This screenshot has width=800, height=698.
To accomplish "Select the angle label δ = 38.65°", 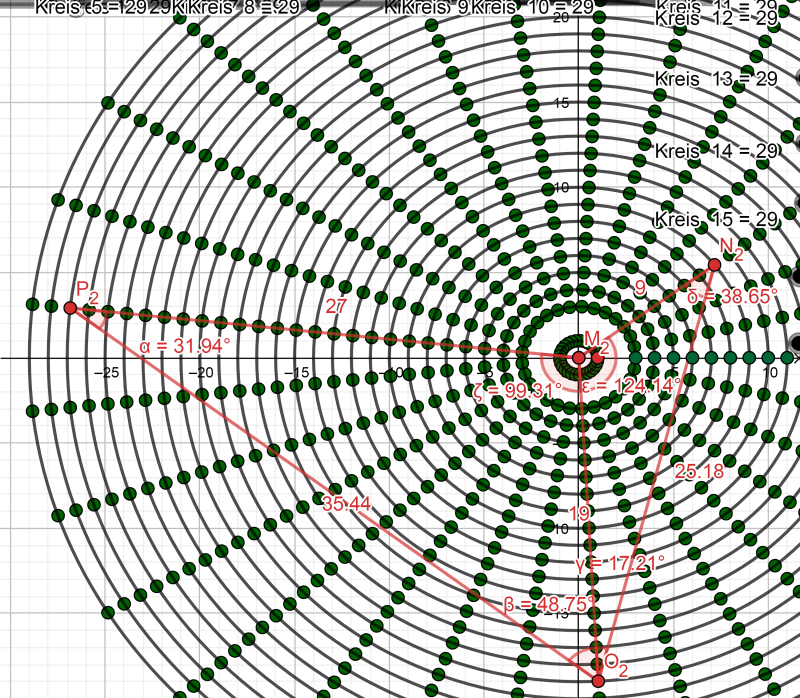I will coord(733,296).
